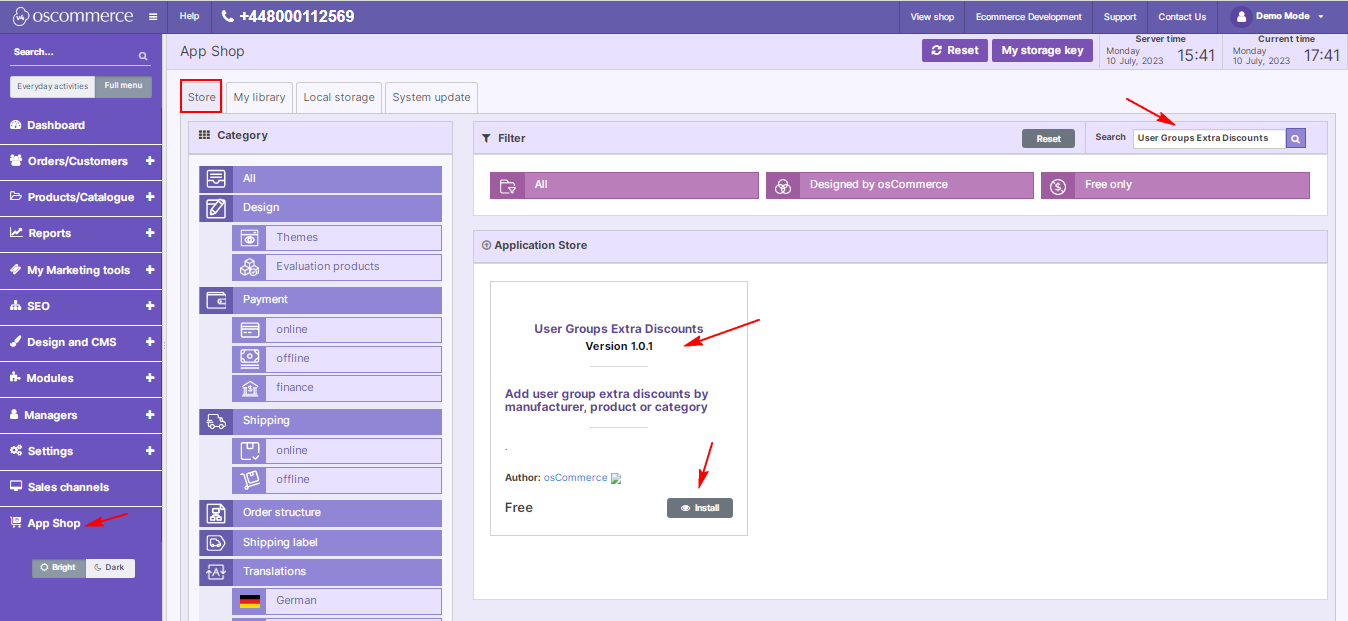
Task: Click the osCommerce author link
Action: [x=575, y=478]
